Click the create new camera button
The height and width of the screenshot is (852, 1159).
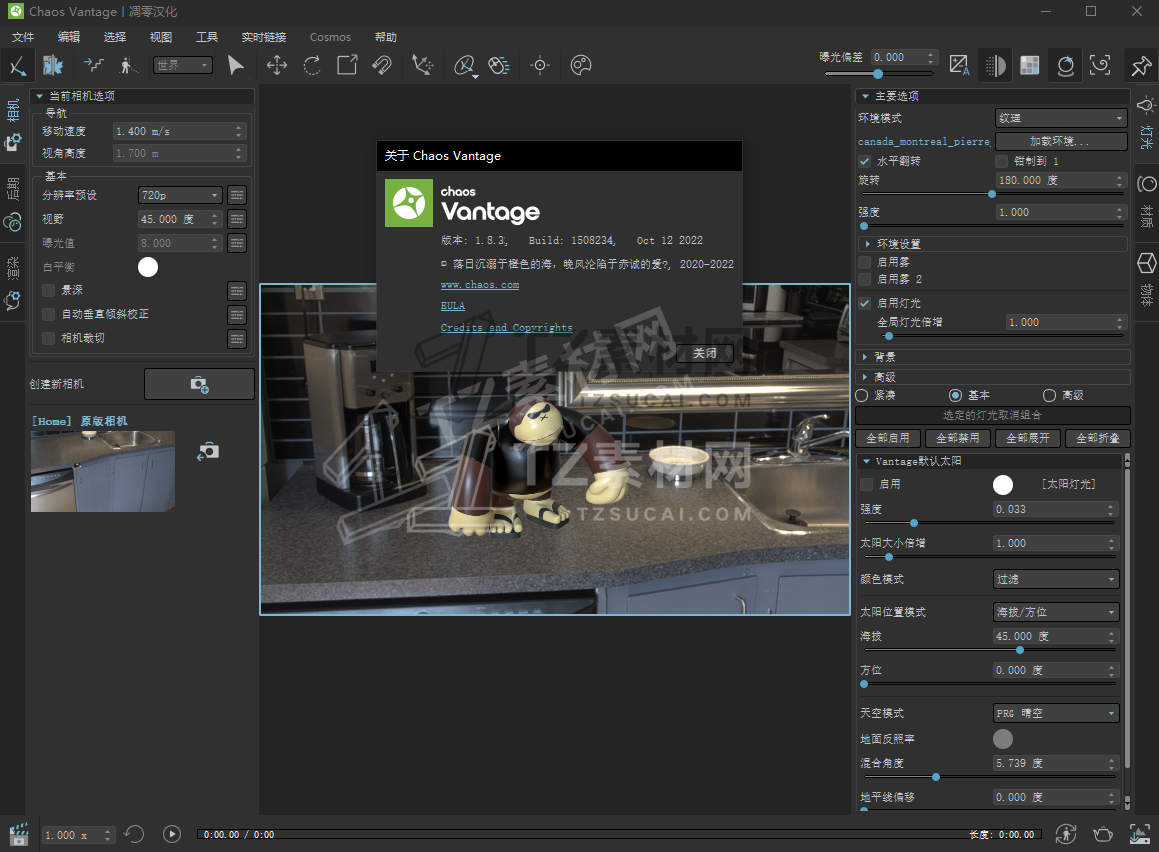[x=199, y=384]
